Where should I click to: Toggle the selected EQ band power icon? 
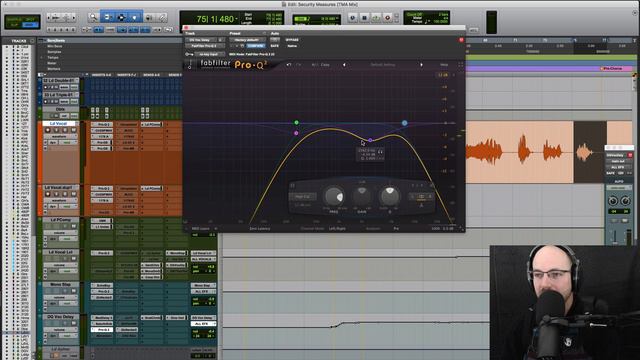pyautogui.click(x=292, y=185)
